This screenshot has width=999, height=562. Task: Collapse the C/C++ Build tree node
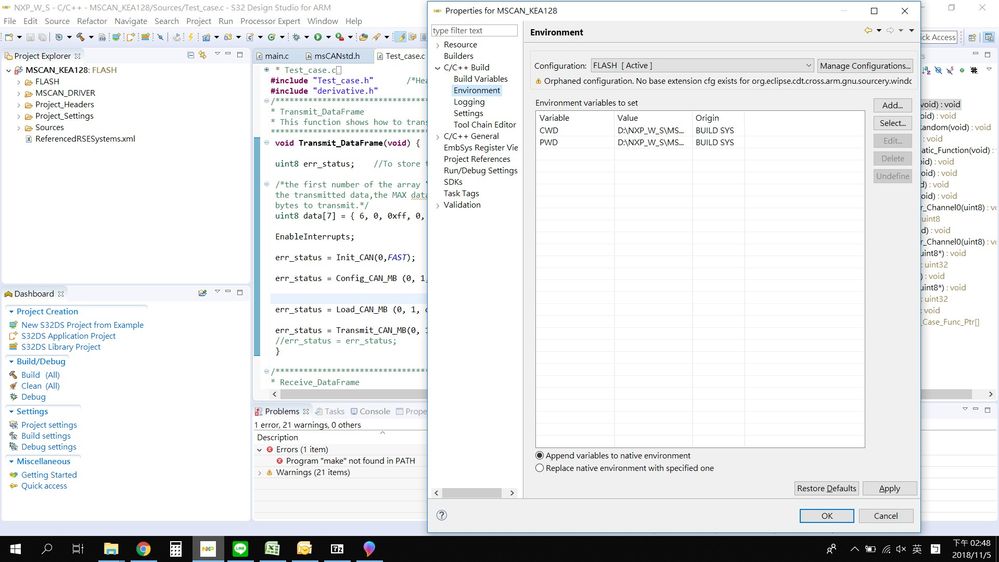[x=438, y=68]
